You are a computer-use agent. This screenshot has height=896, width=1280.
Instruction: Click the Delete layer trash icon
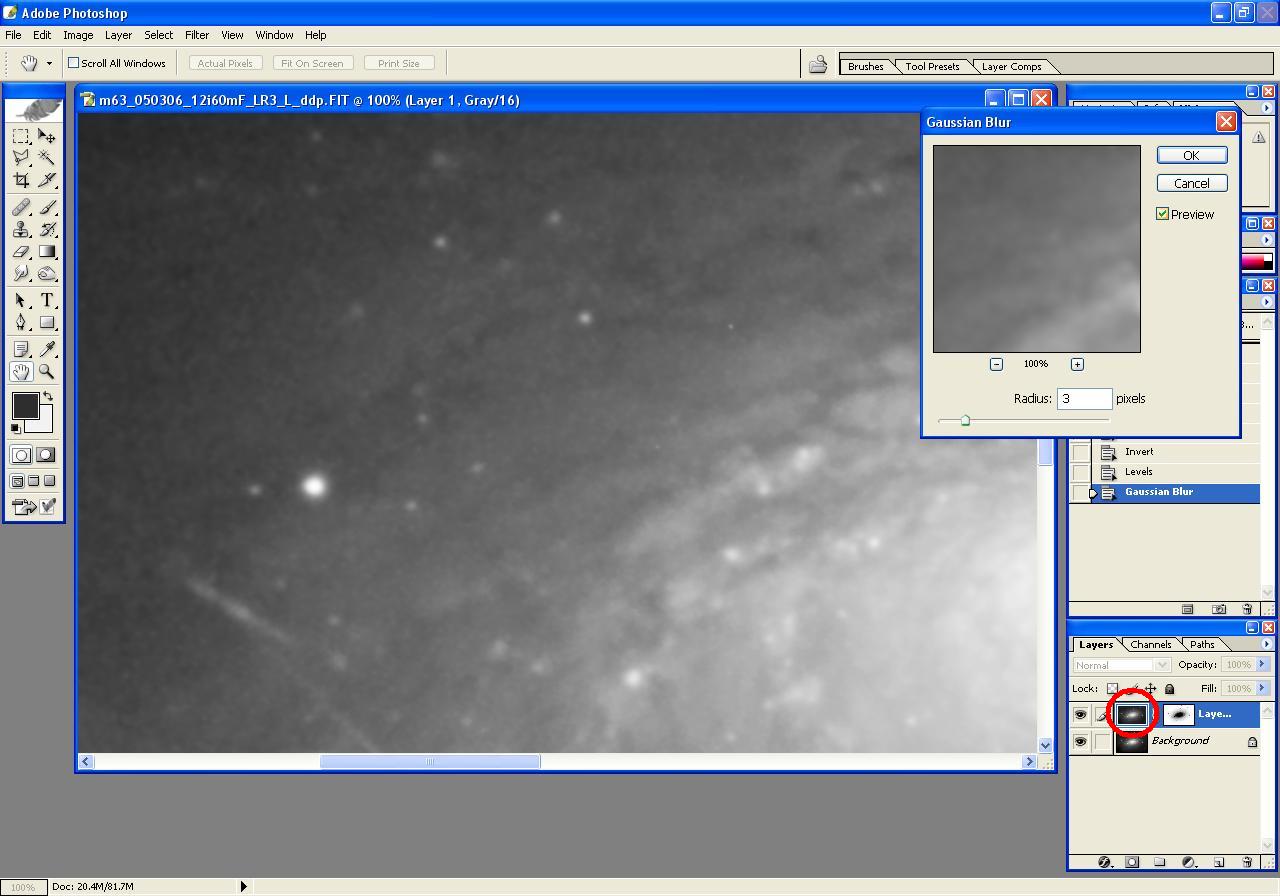pos(1247,862)
